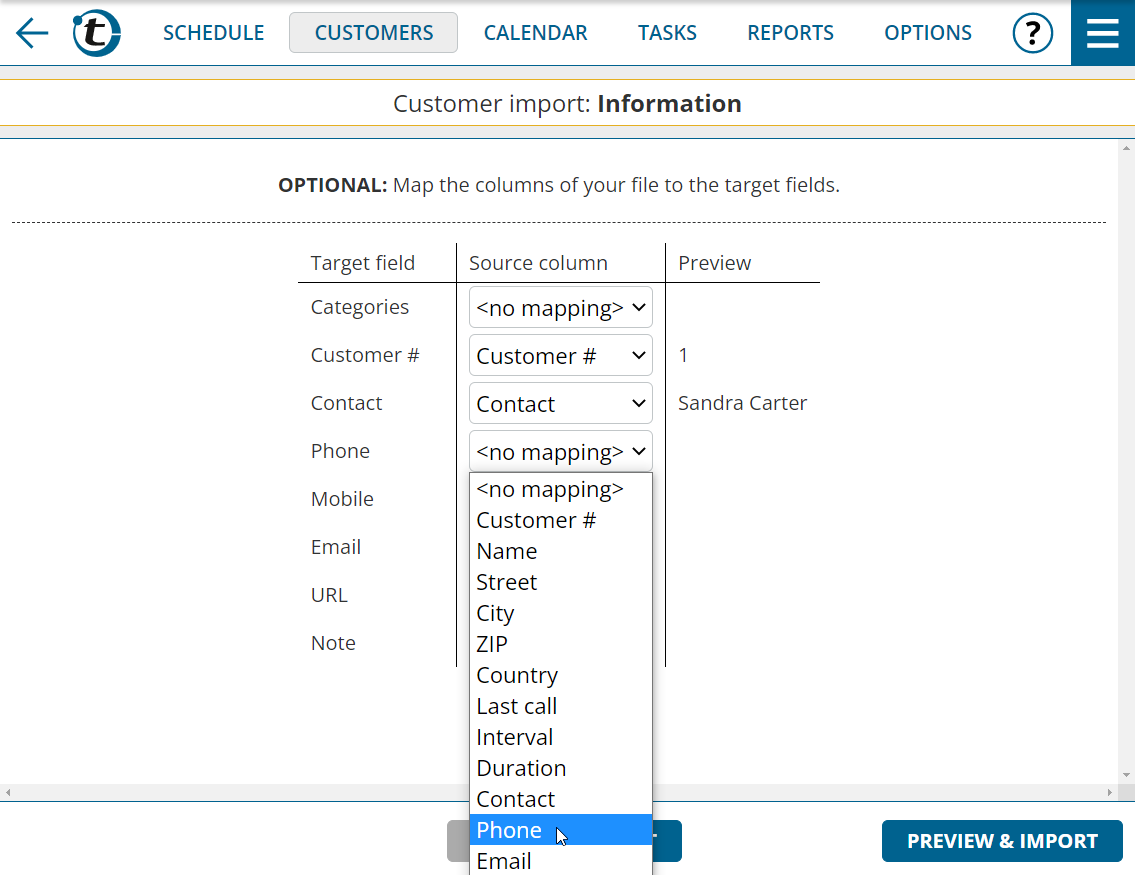Click the app logo icon
The height and width of the screenshot is (875, 1135).
click(97, 33)
